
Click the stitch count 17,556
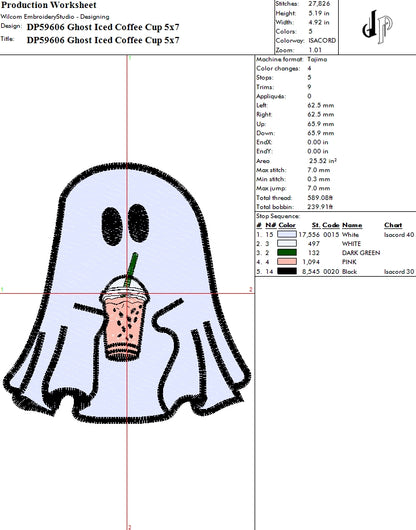point(309,234)
